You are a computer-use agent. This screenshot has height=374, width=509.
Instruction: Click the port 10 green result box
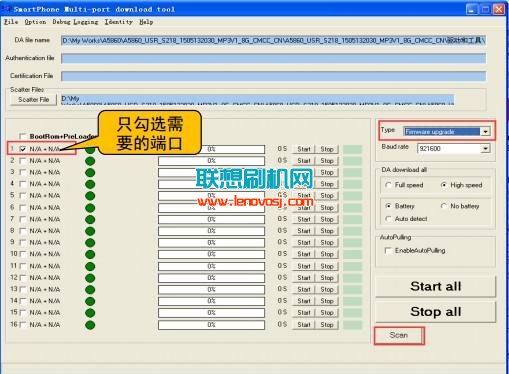click(x=352, y=254)
